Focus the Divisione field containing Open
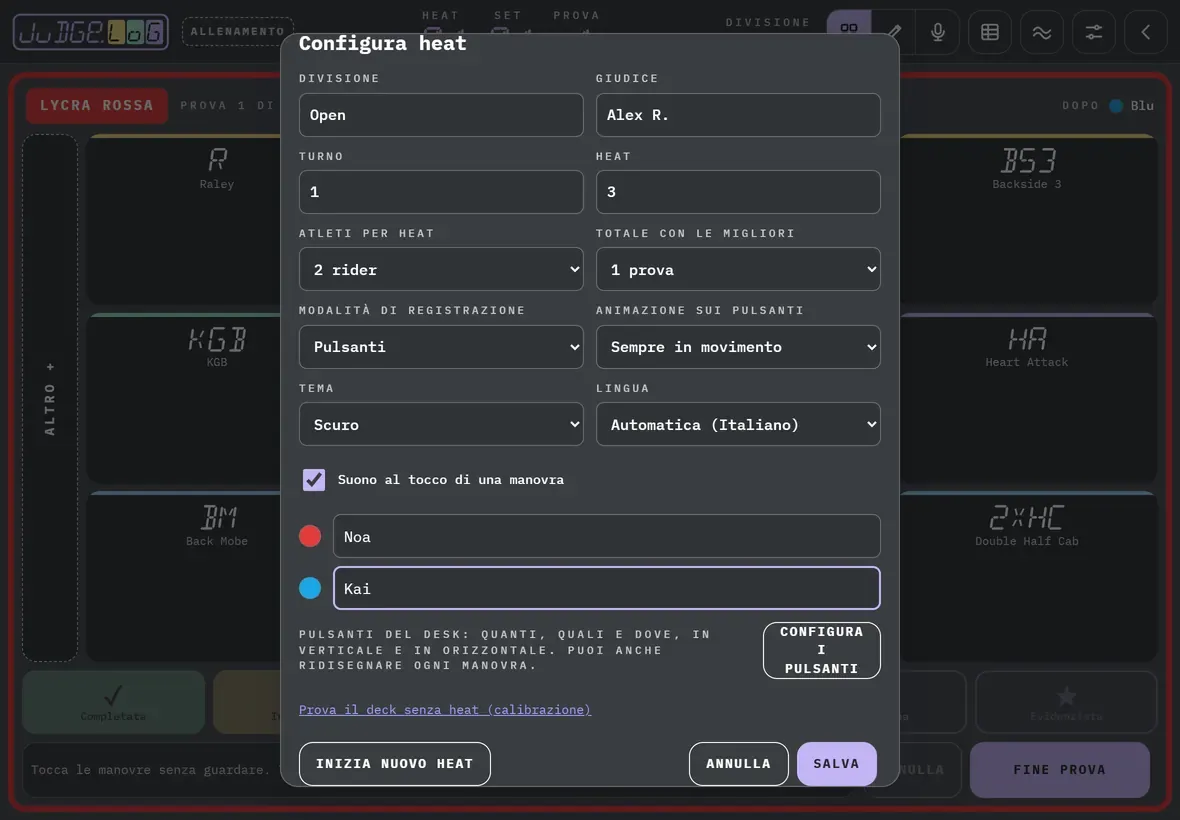The image size is (1180, 820). pyautogui.click(x=441, y=115)
